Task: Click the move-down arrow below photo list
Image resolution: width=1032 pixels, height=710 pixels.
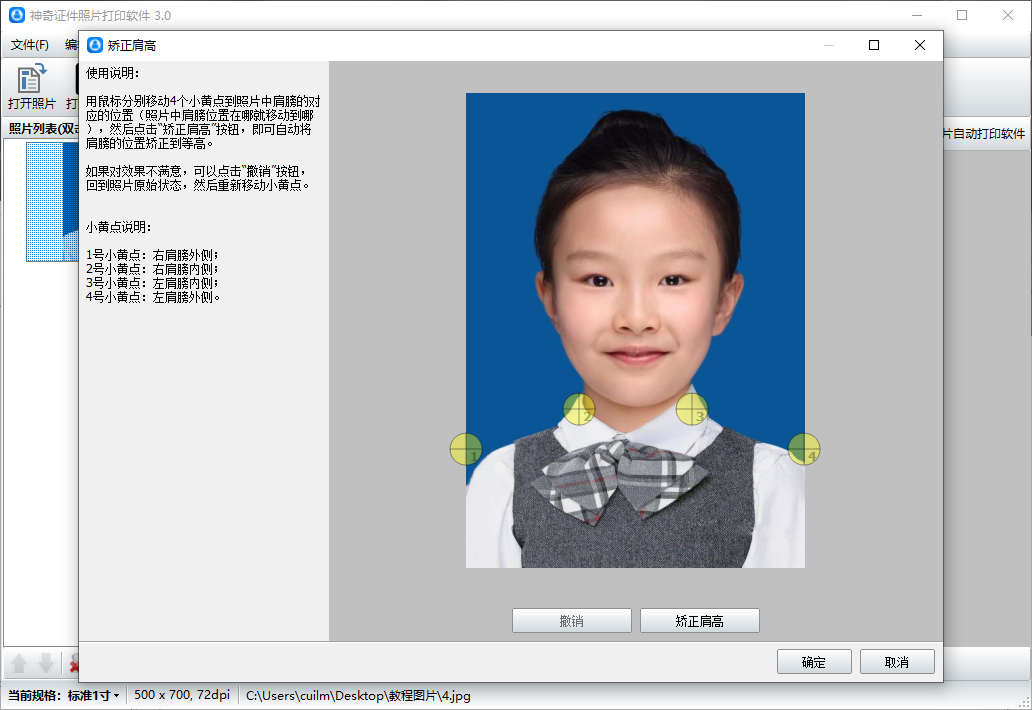Action: pos(47,664)
